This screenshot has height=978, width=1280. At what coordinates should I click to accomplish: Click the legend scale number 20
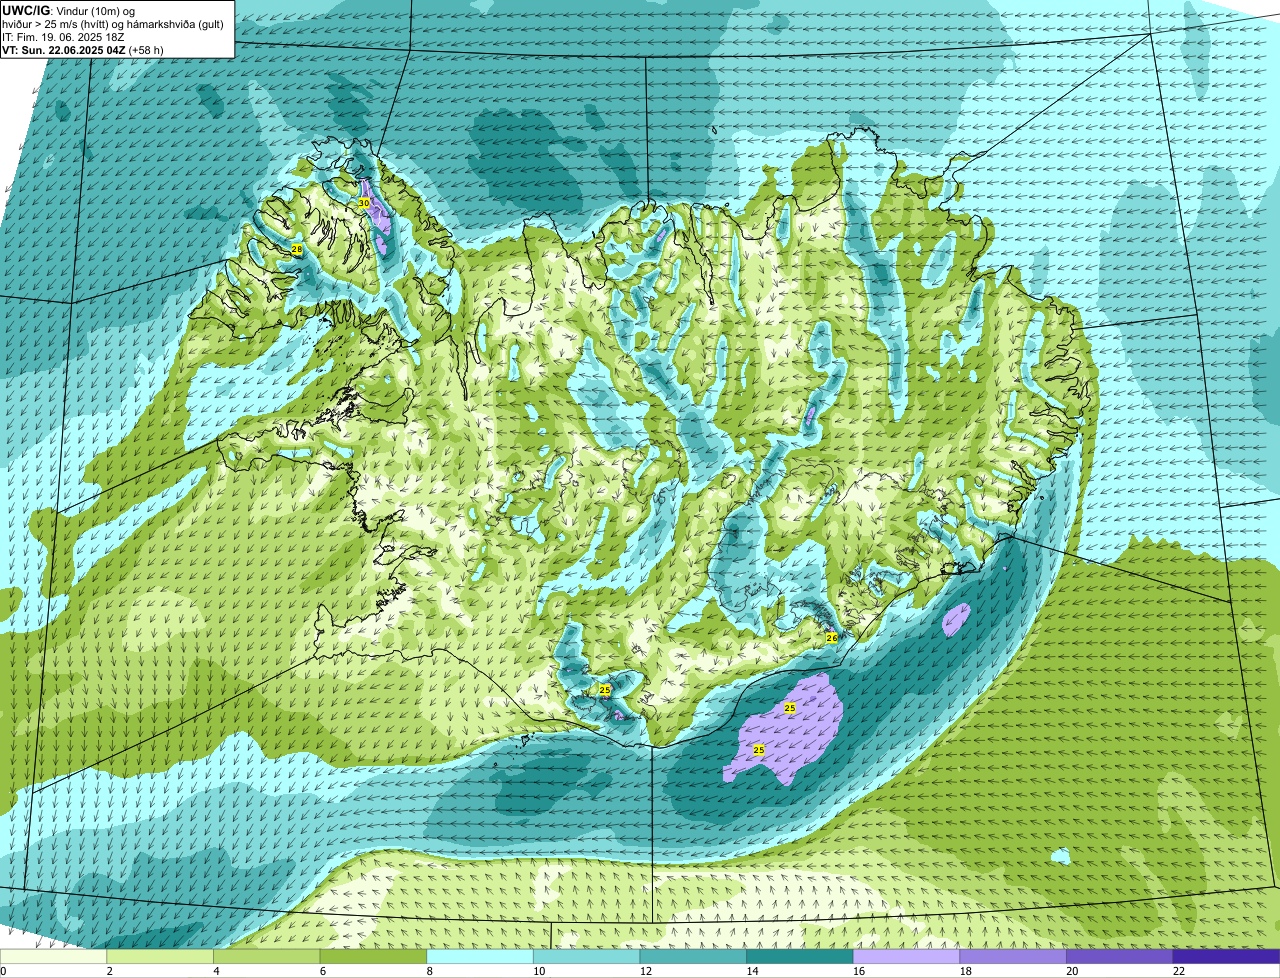pyautogui.click(x=1072, y=971)
